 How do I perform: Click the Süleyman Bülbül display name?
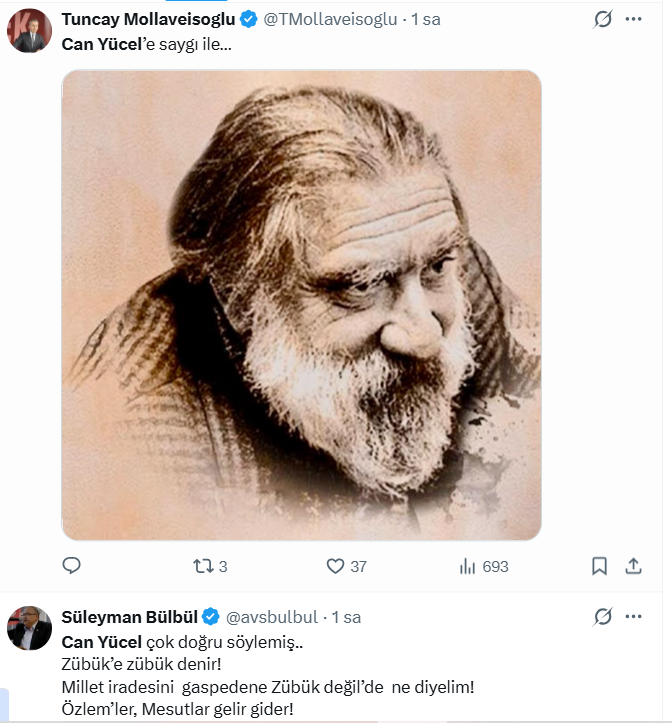click(x=129, y=616)
